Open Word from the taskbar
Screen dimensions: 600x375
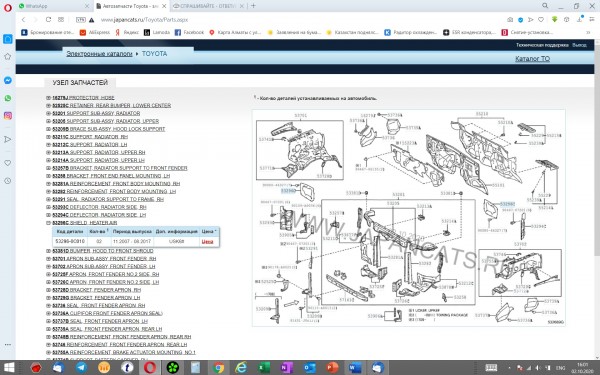coord(355,368)
